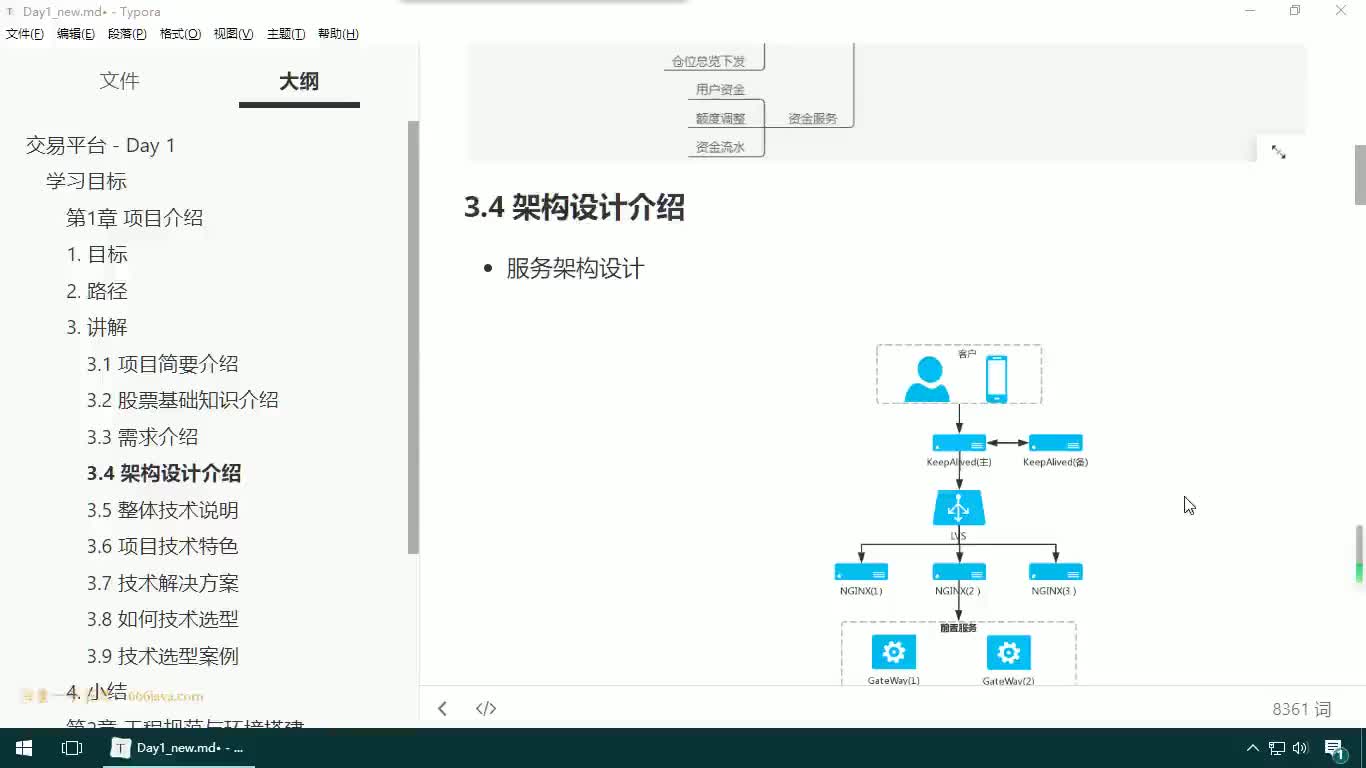Viewport: 1366px width, 768px height.
Task: Open the 主题(T) menu
Action: [286, 33]
